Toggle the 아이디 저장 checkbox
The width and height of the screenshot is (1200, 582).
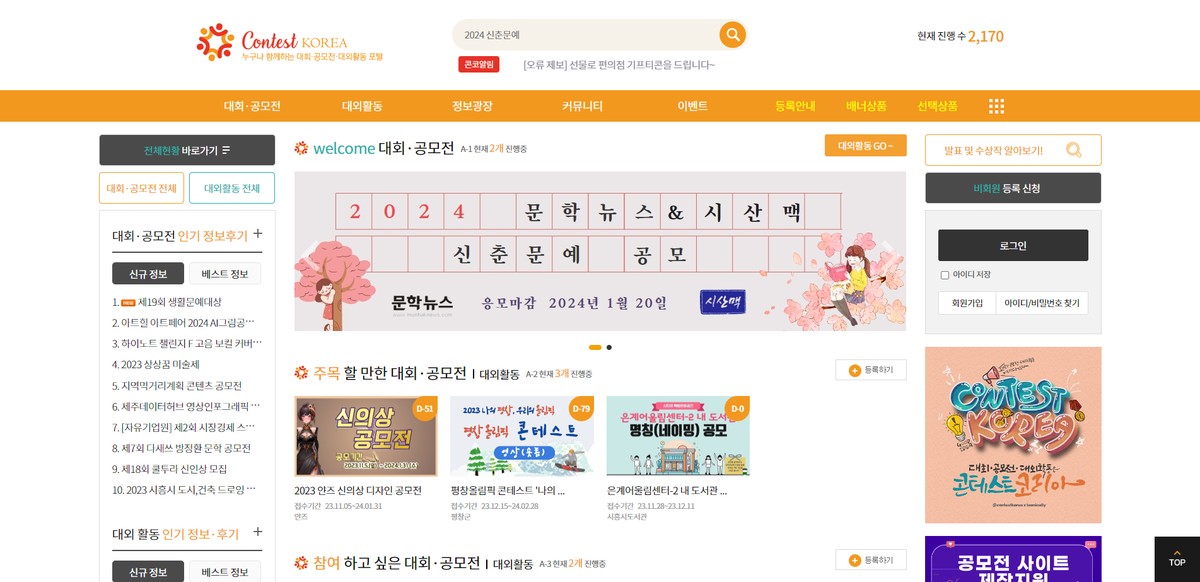(x=945, y=275)
